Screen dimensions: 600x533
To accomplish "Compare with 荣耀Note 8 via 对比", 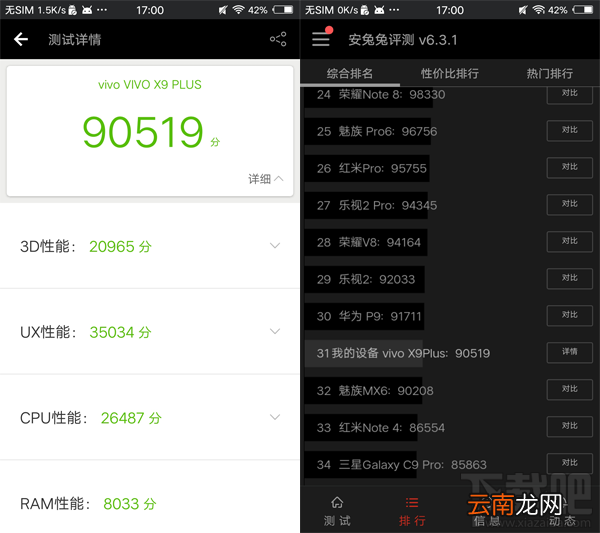I will tap(570, 94).
